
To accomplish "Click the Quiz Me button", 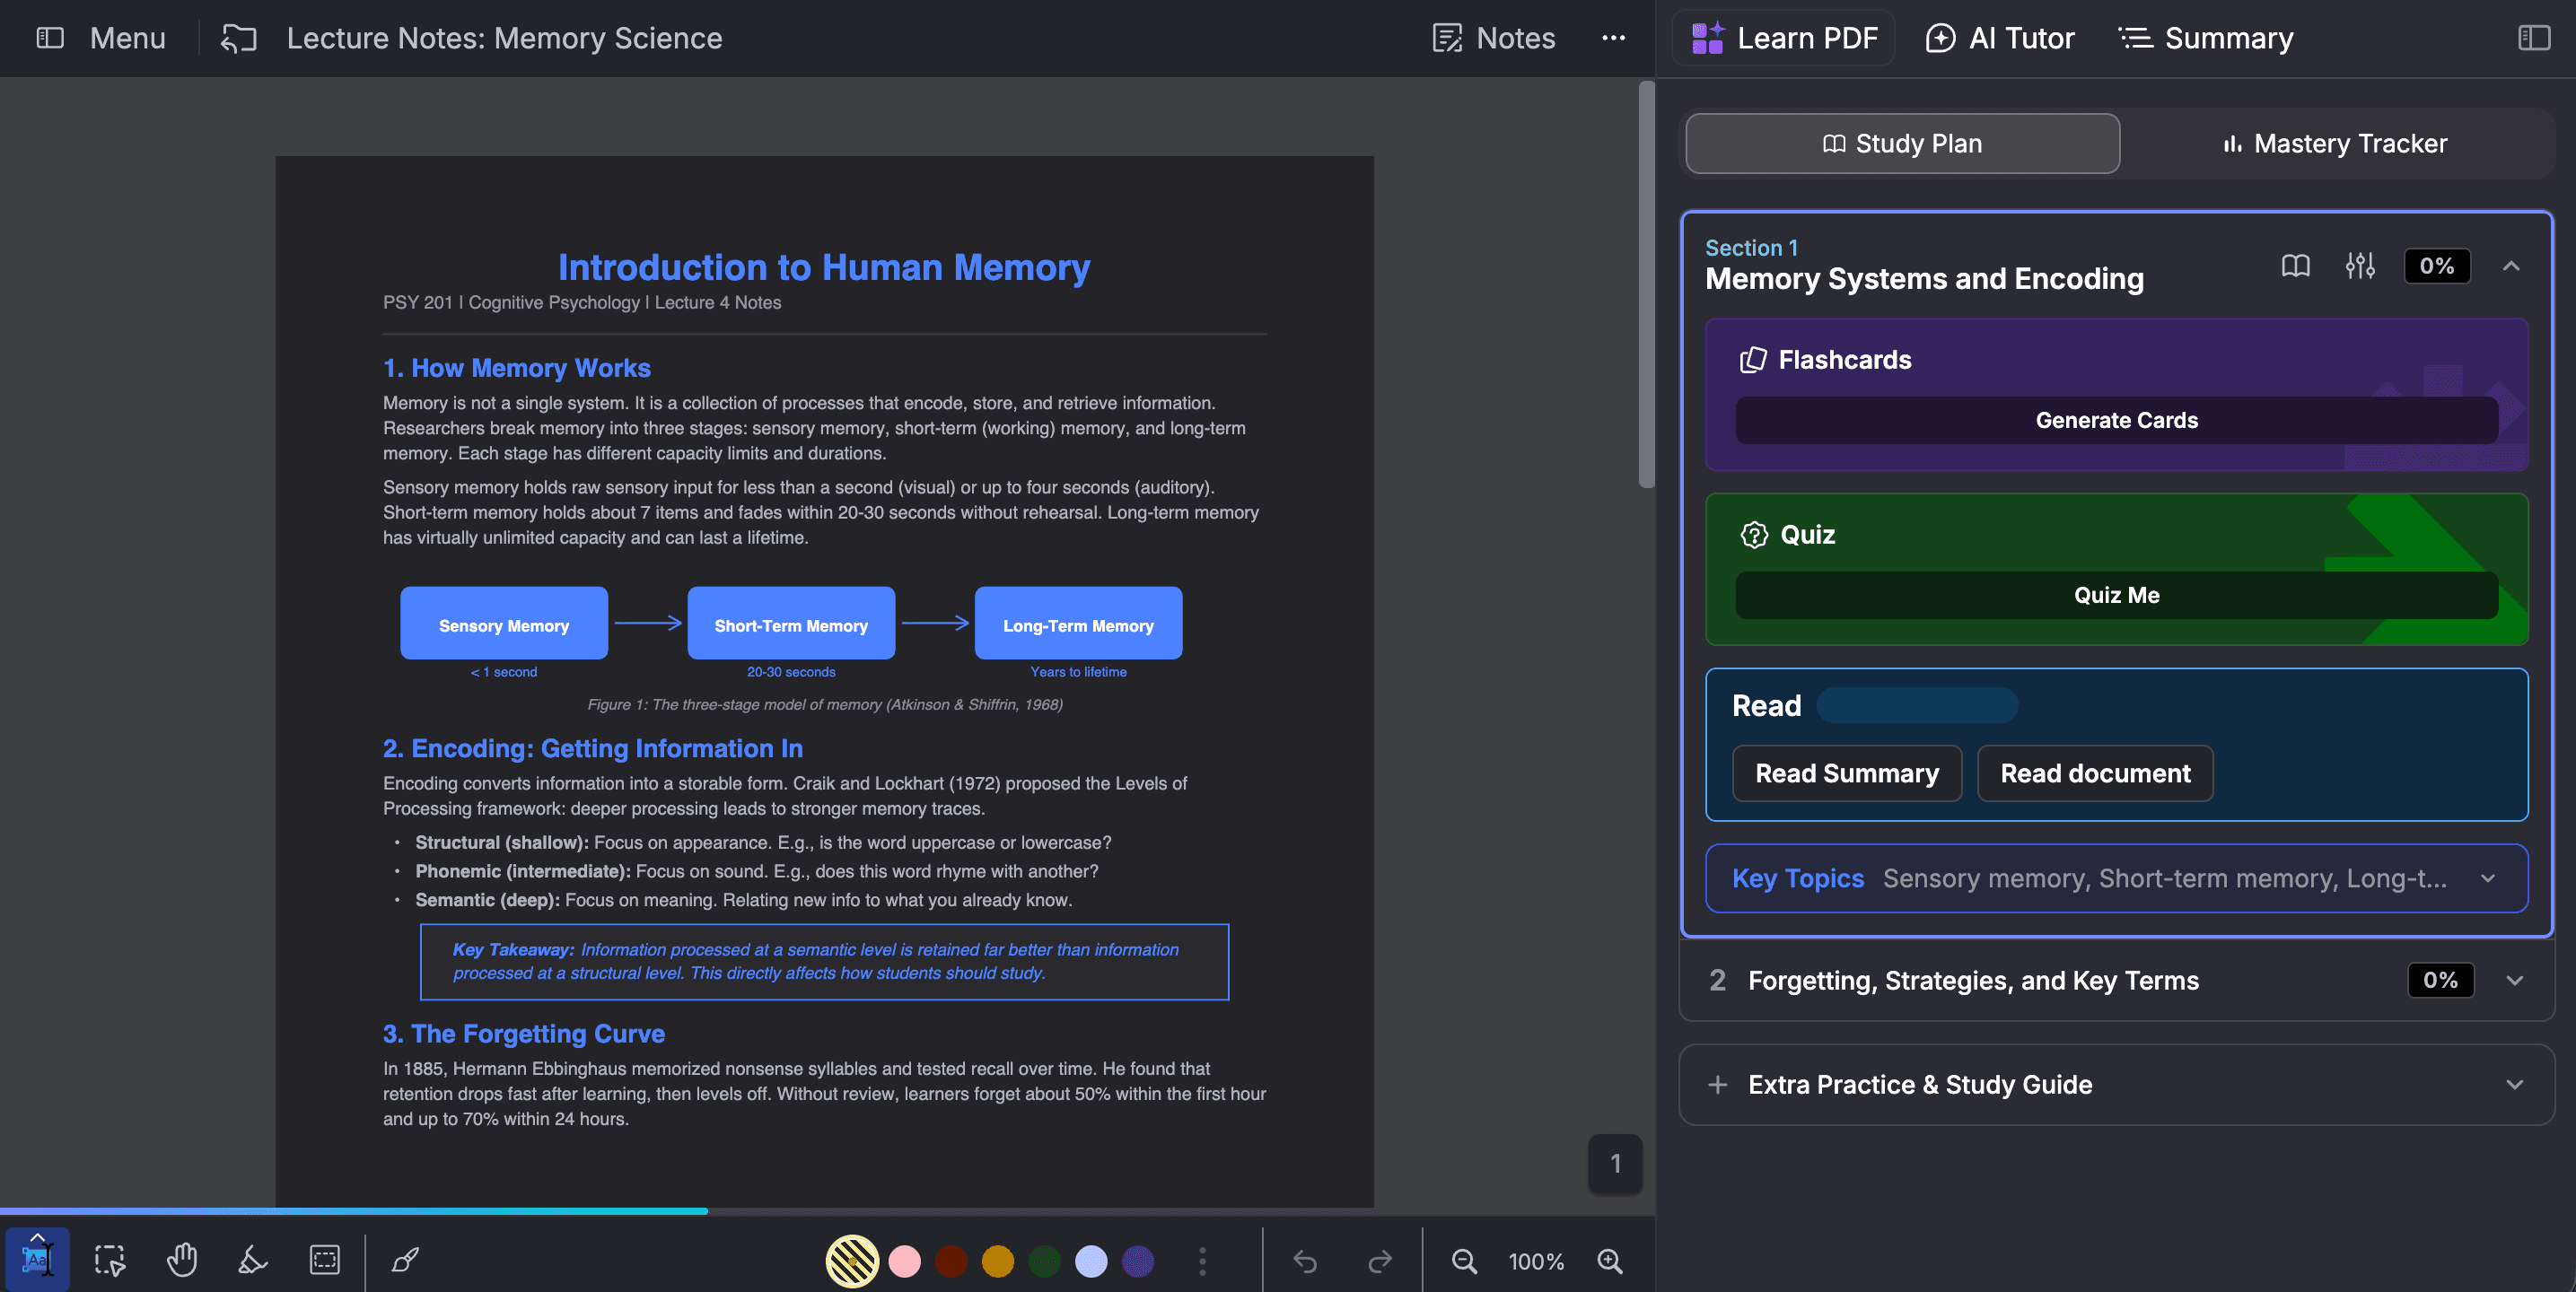I will tap(2117, 595).
